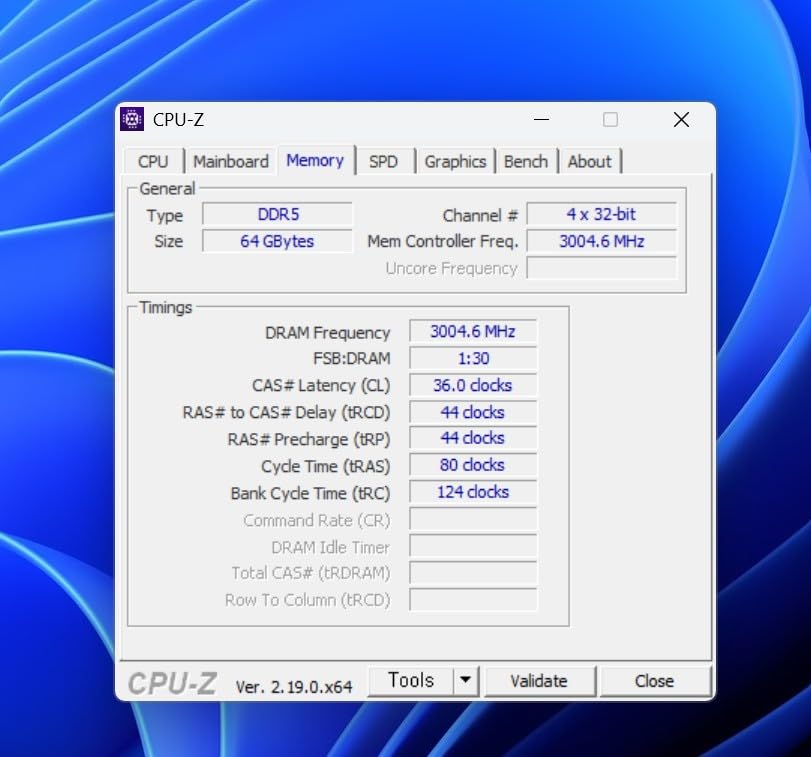Screen dimensions: 811x757
Task: Click the empty Row To Column field
Action: [473, 600]
